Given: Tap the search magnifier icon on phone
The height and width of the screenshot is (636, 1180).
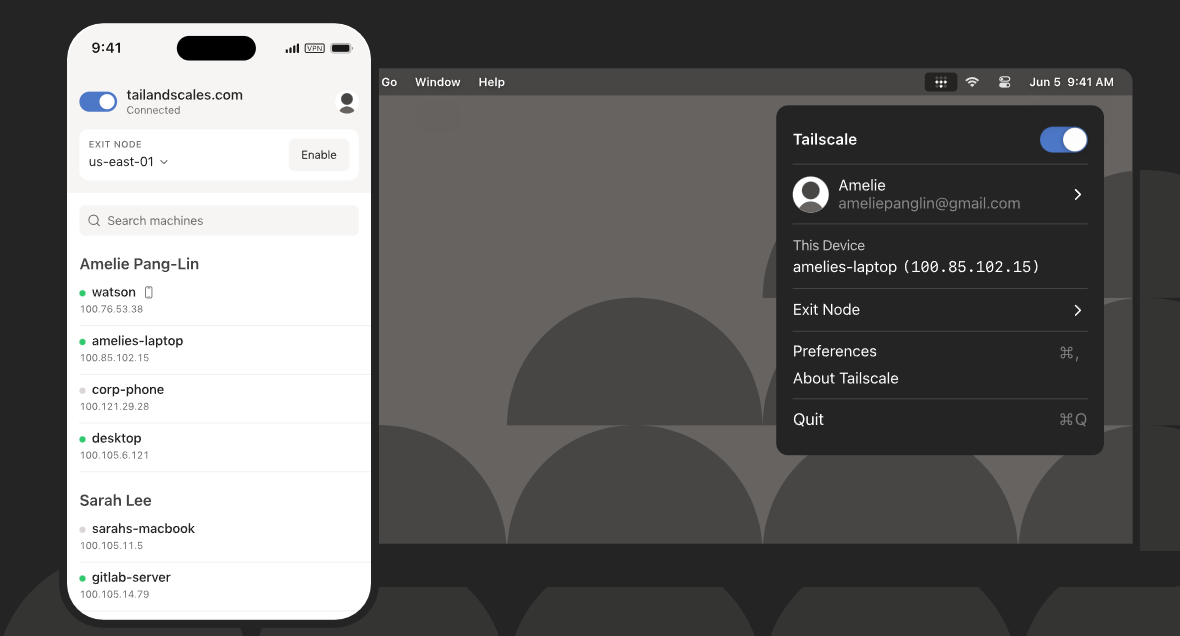Looking at the screenshot, I should click(x=94, y=221).
